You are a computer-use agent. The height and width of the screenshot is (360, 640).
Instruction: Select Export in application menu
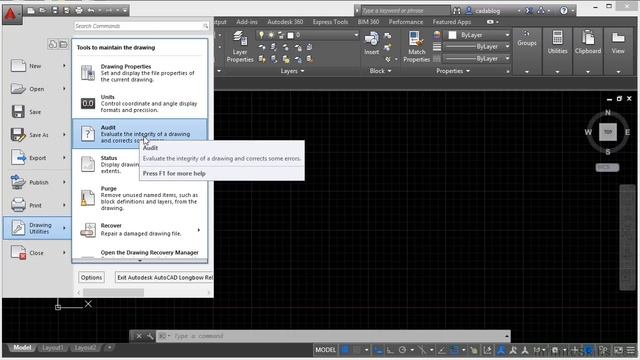pyautogui.click(x=38, y=158)
